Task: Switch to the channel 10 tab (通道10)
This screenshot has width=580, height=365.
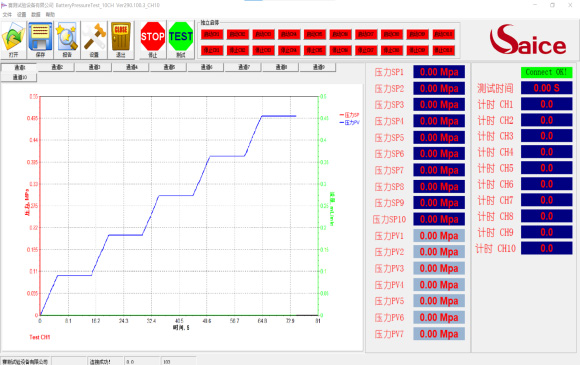Action: [x=19, y=77]
